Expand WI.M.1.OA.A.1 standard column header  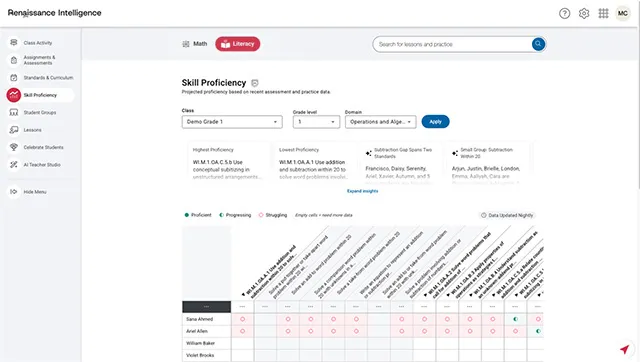tap(244, 294)
